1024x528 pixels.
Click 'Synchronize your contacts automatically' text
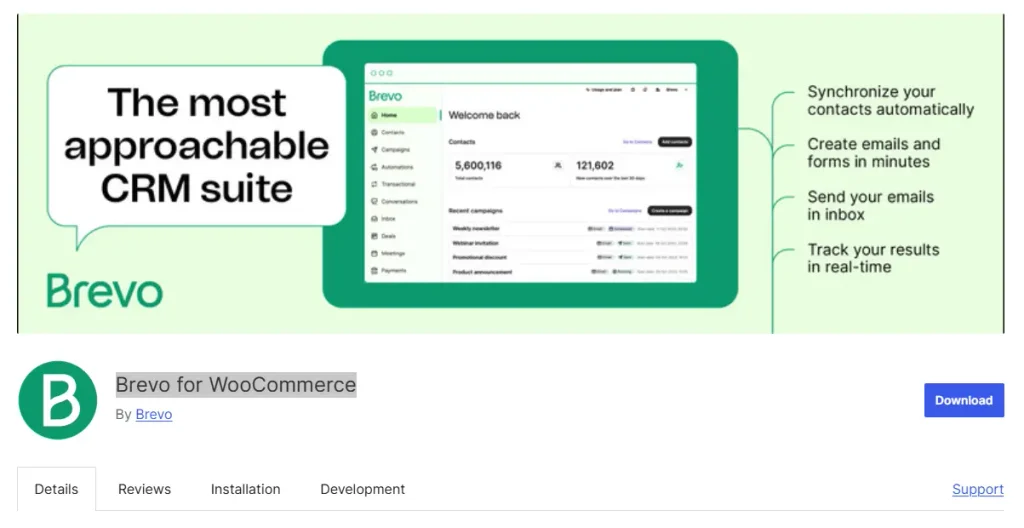pyautogui.click(x=890, y=101)
